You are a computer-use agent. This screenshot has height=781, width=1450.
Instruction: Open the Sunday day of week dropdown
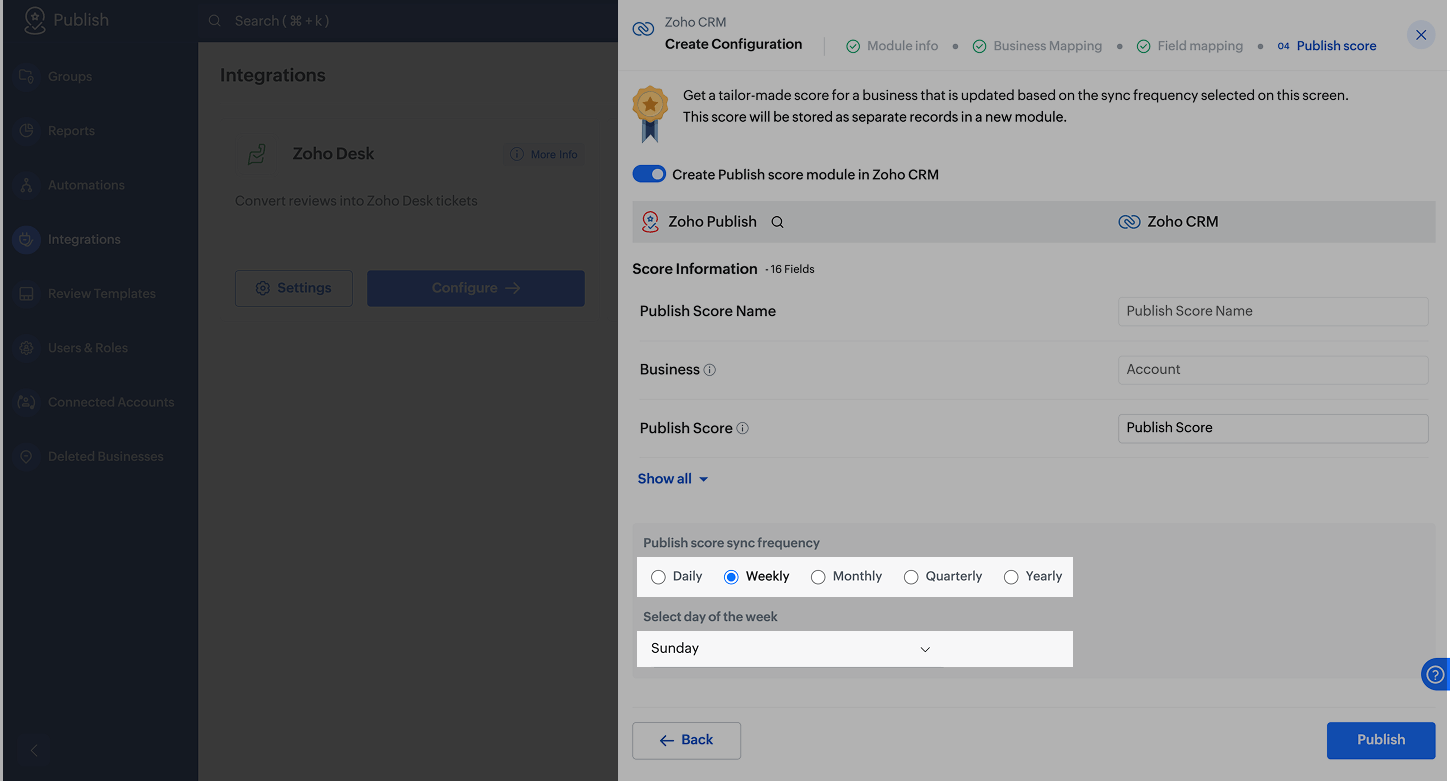790,649
